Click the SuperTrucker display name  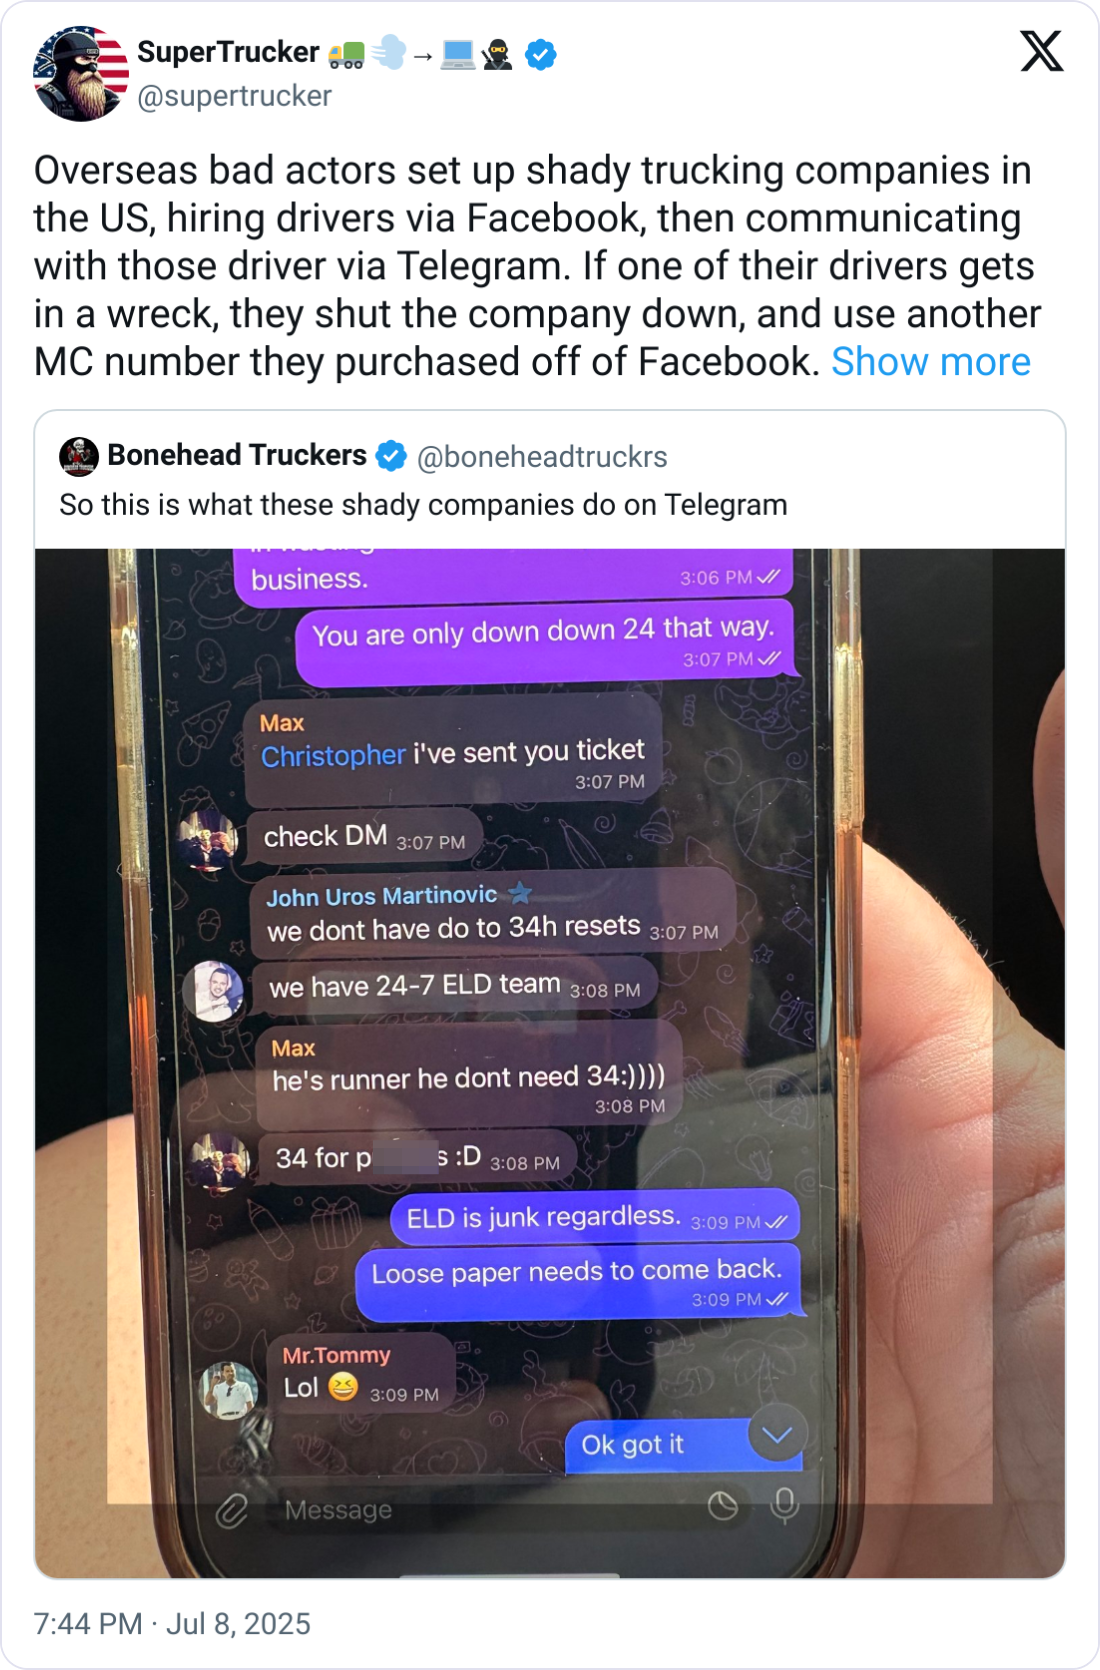point(228,52)
